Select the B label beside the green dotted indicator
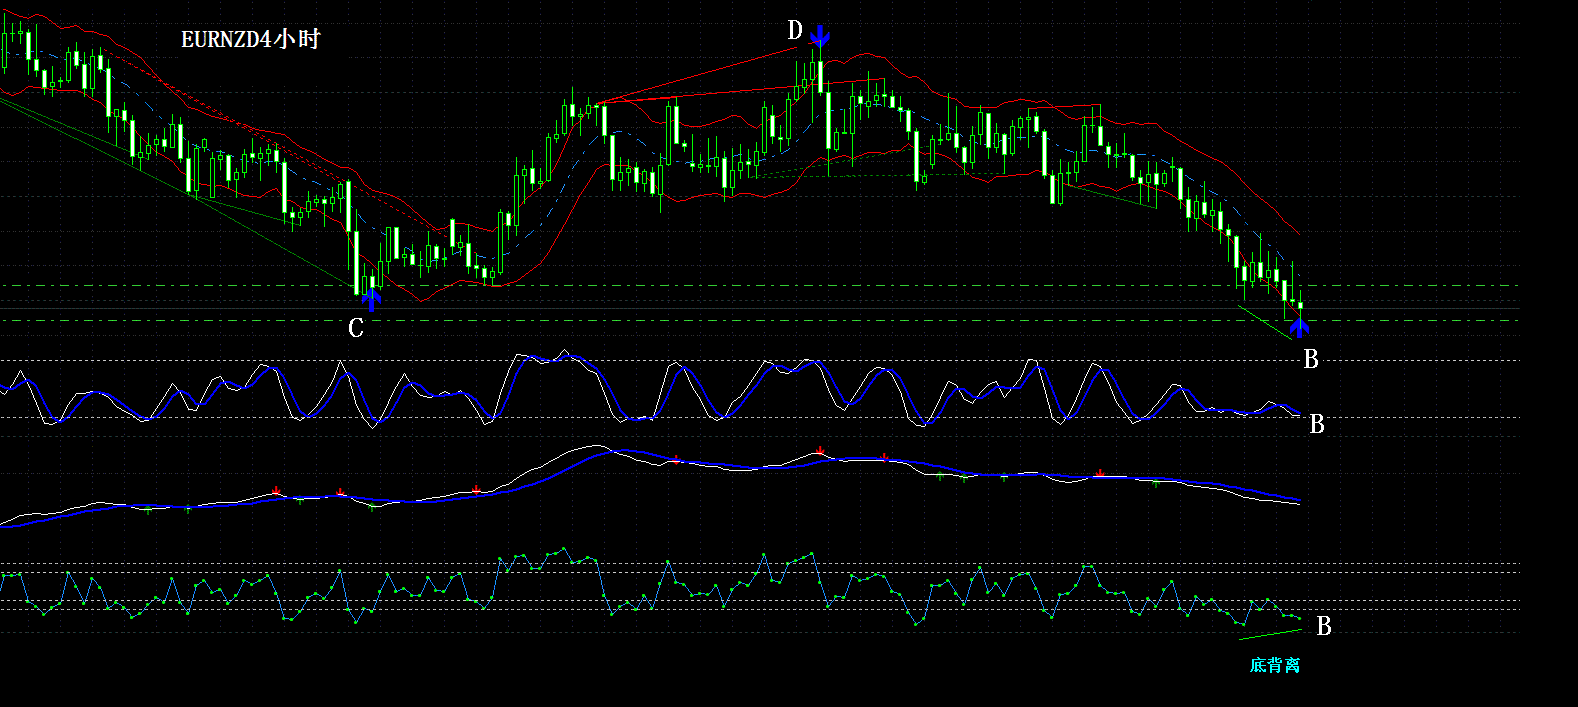 point(1324,626)
